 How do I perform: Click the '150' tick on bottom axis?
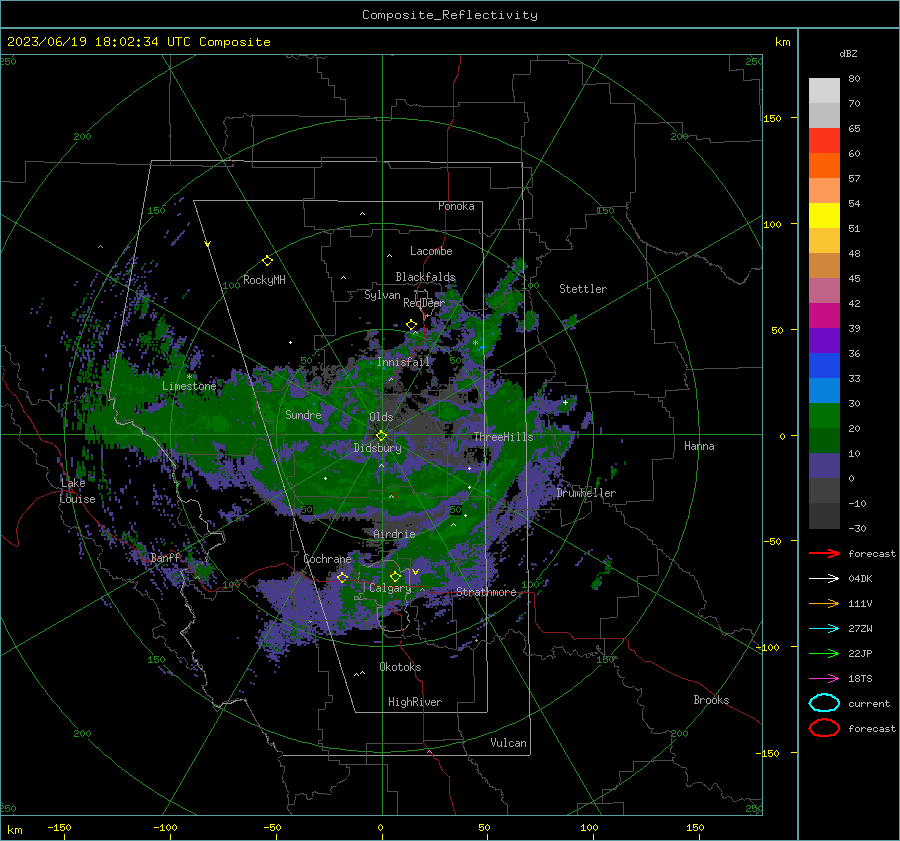[695, 827]
